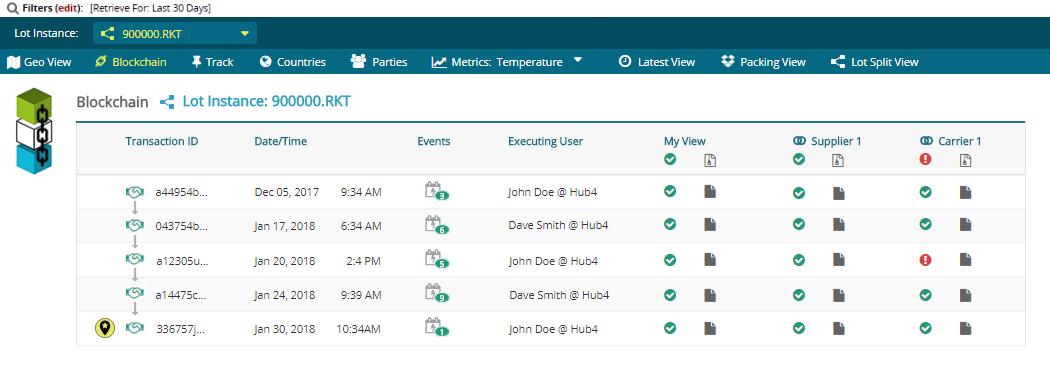Open the Lot Instance 900000.RKT dropdown
1050x378 pixels.
pyautogui.click(x=175, y=34)
